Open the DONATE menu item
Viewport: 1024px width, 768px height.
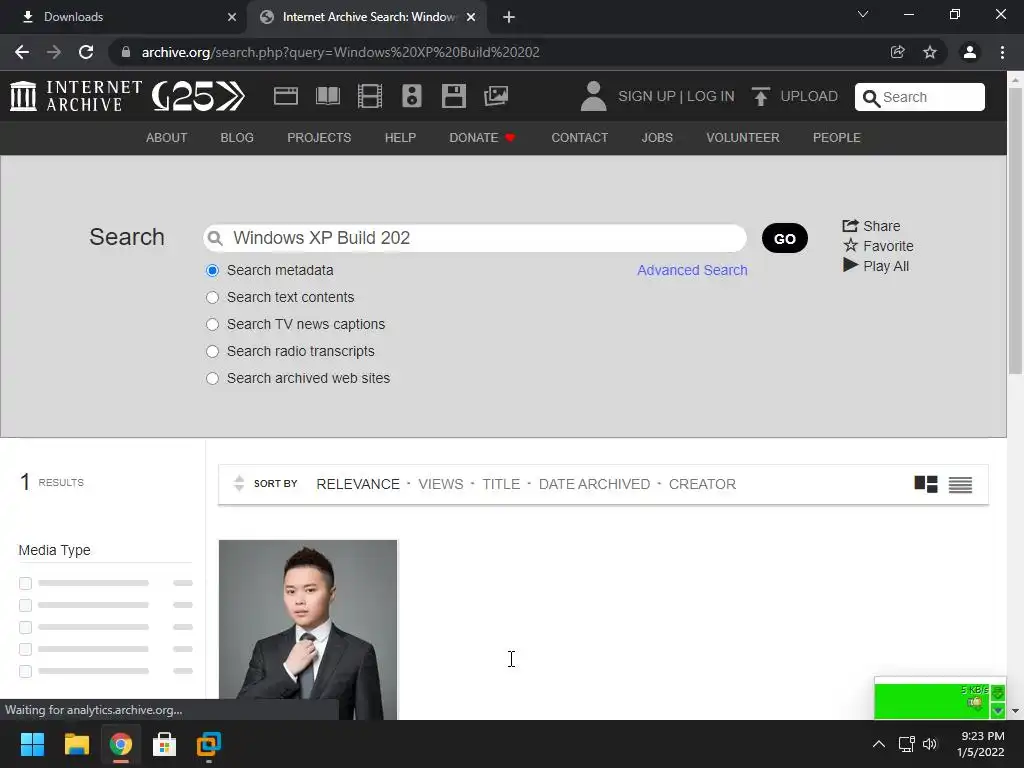tap(482, 138)
